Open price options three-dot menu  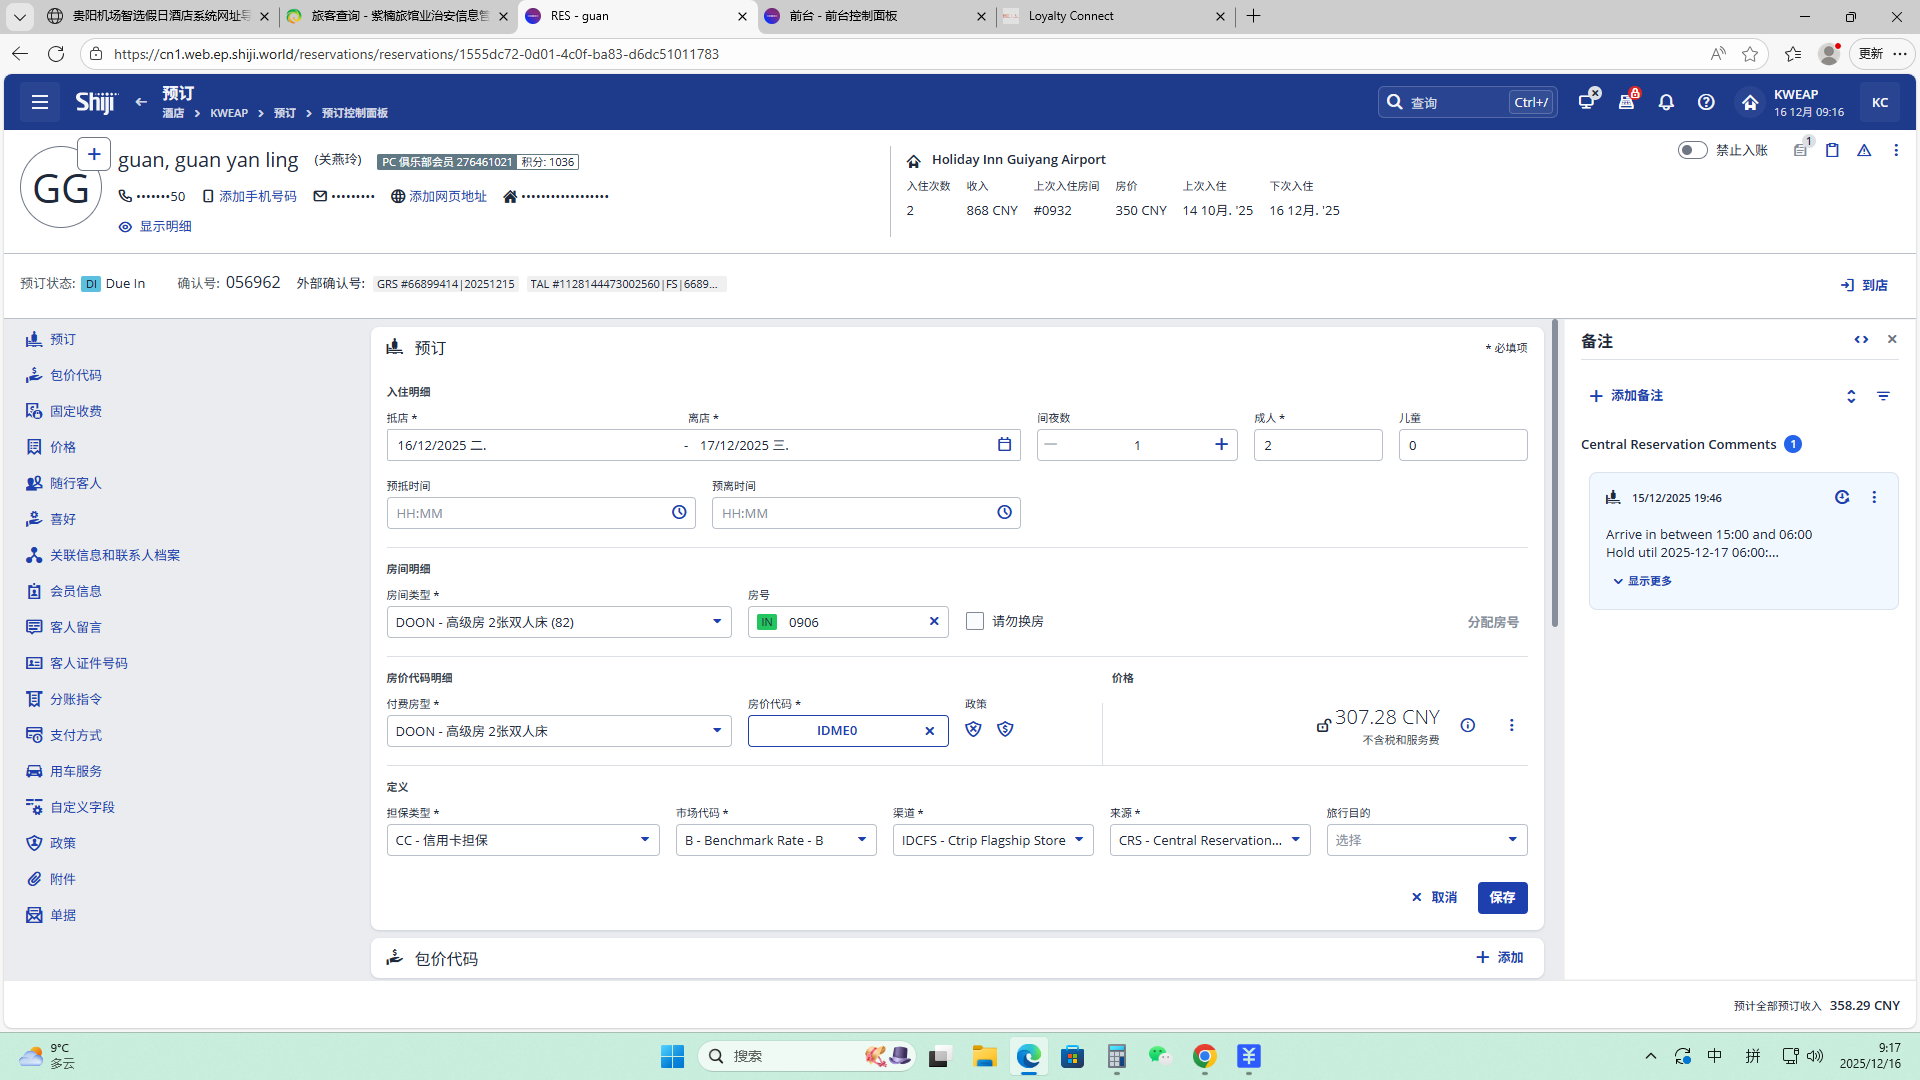pyautogui.click(x=1511, y=725)
